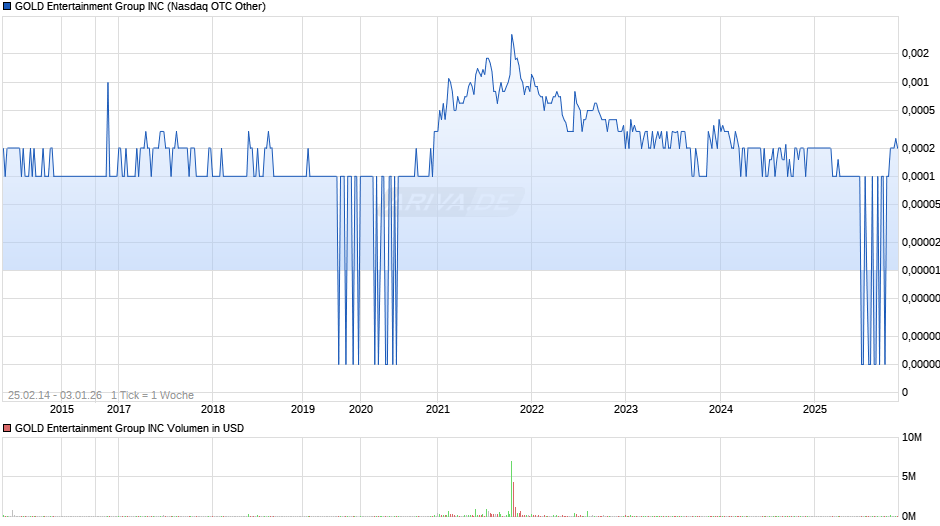This screenshot has width=940, height=526.
Task: Click the red legend square for Volumen in USD
Action: tap(7, 428)
